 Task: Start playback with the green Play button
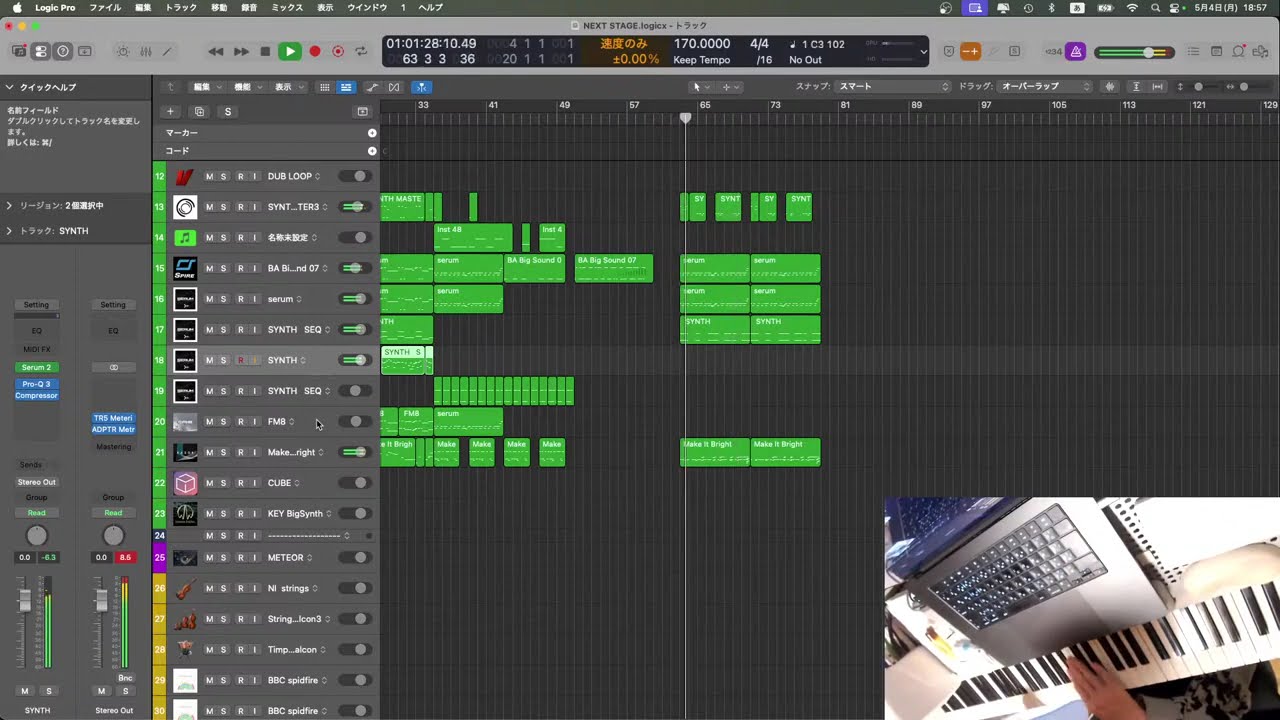tap(289, 51)
